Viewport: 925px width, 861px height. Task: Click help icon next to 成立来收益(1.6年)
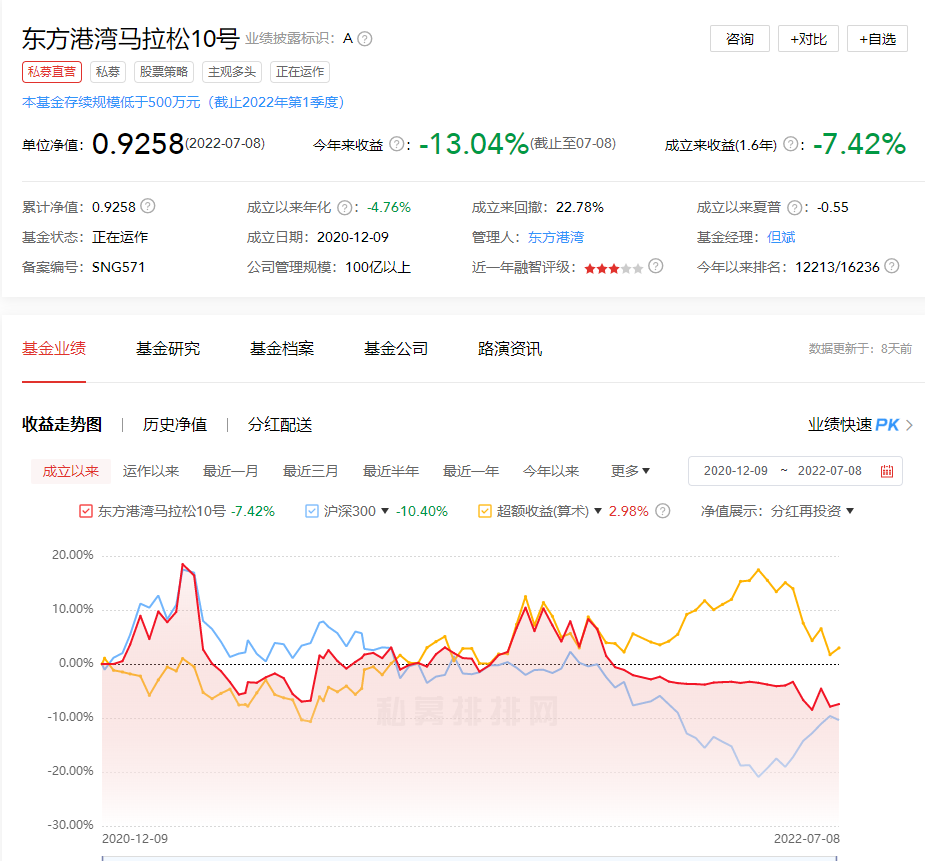click(790, 144)
